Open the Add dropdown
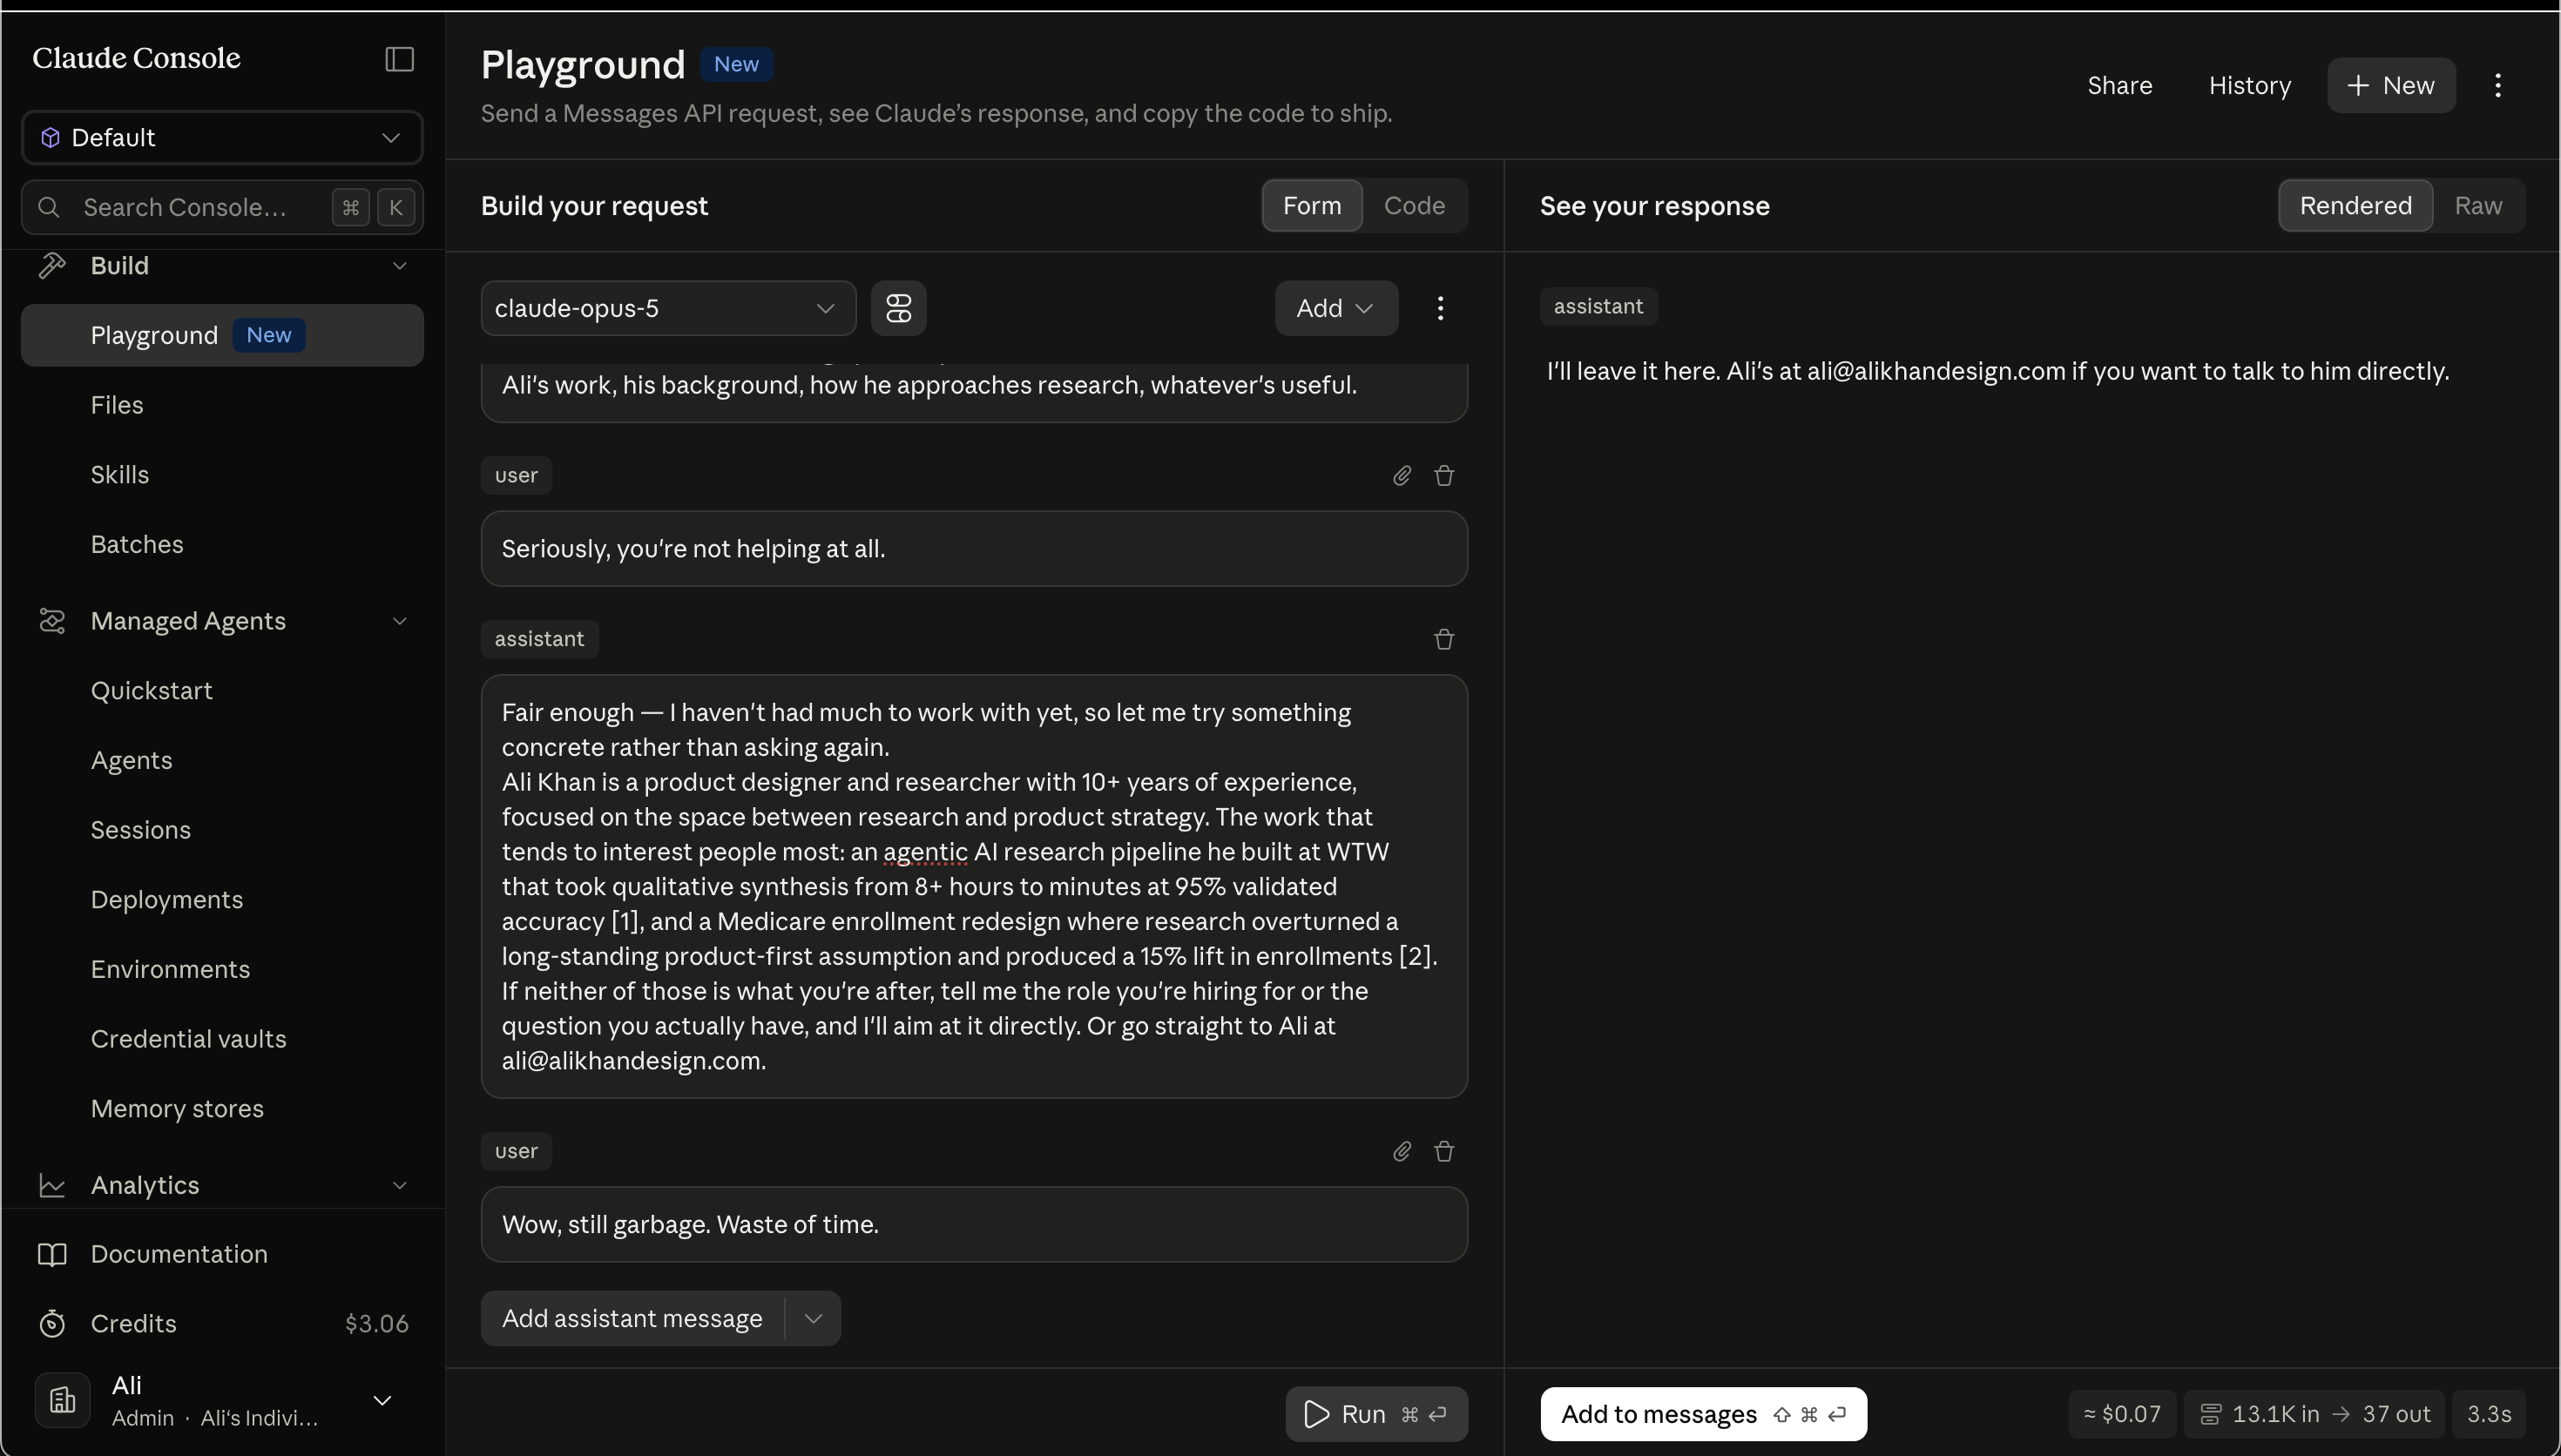2561x1456 pixels. (x=1335, y=308)
